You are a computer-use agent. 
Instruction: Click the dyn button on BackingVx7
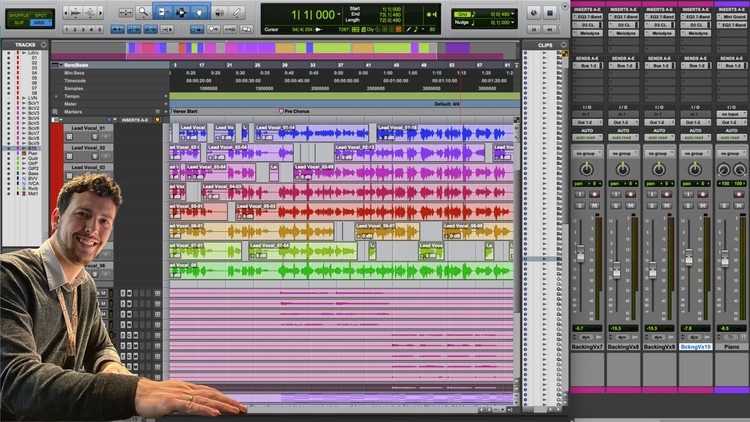(586, 337)
